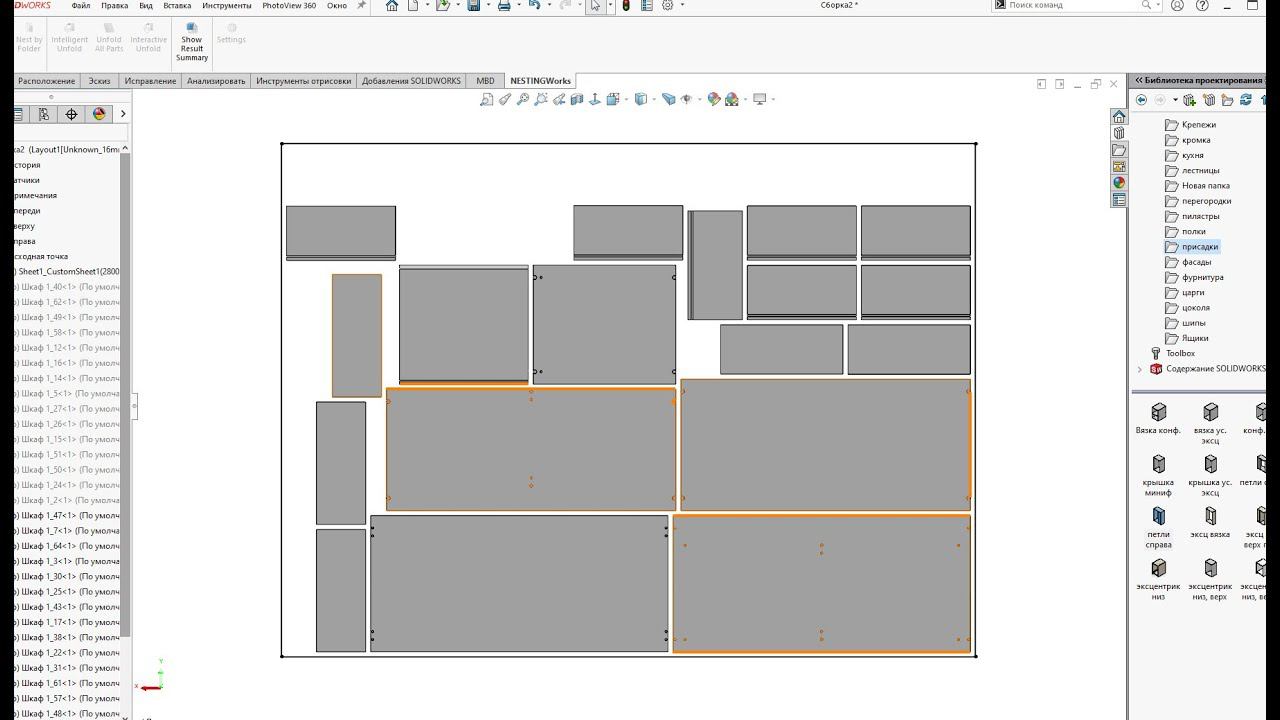
Task: Open the DimXpert crosshair tab
Action: pos(71,114)
